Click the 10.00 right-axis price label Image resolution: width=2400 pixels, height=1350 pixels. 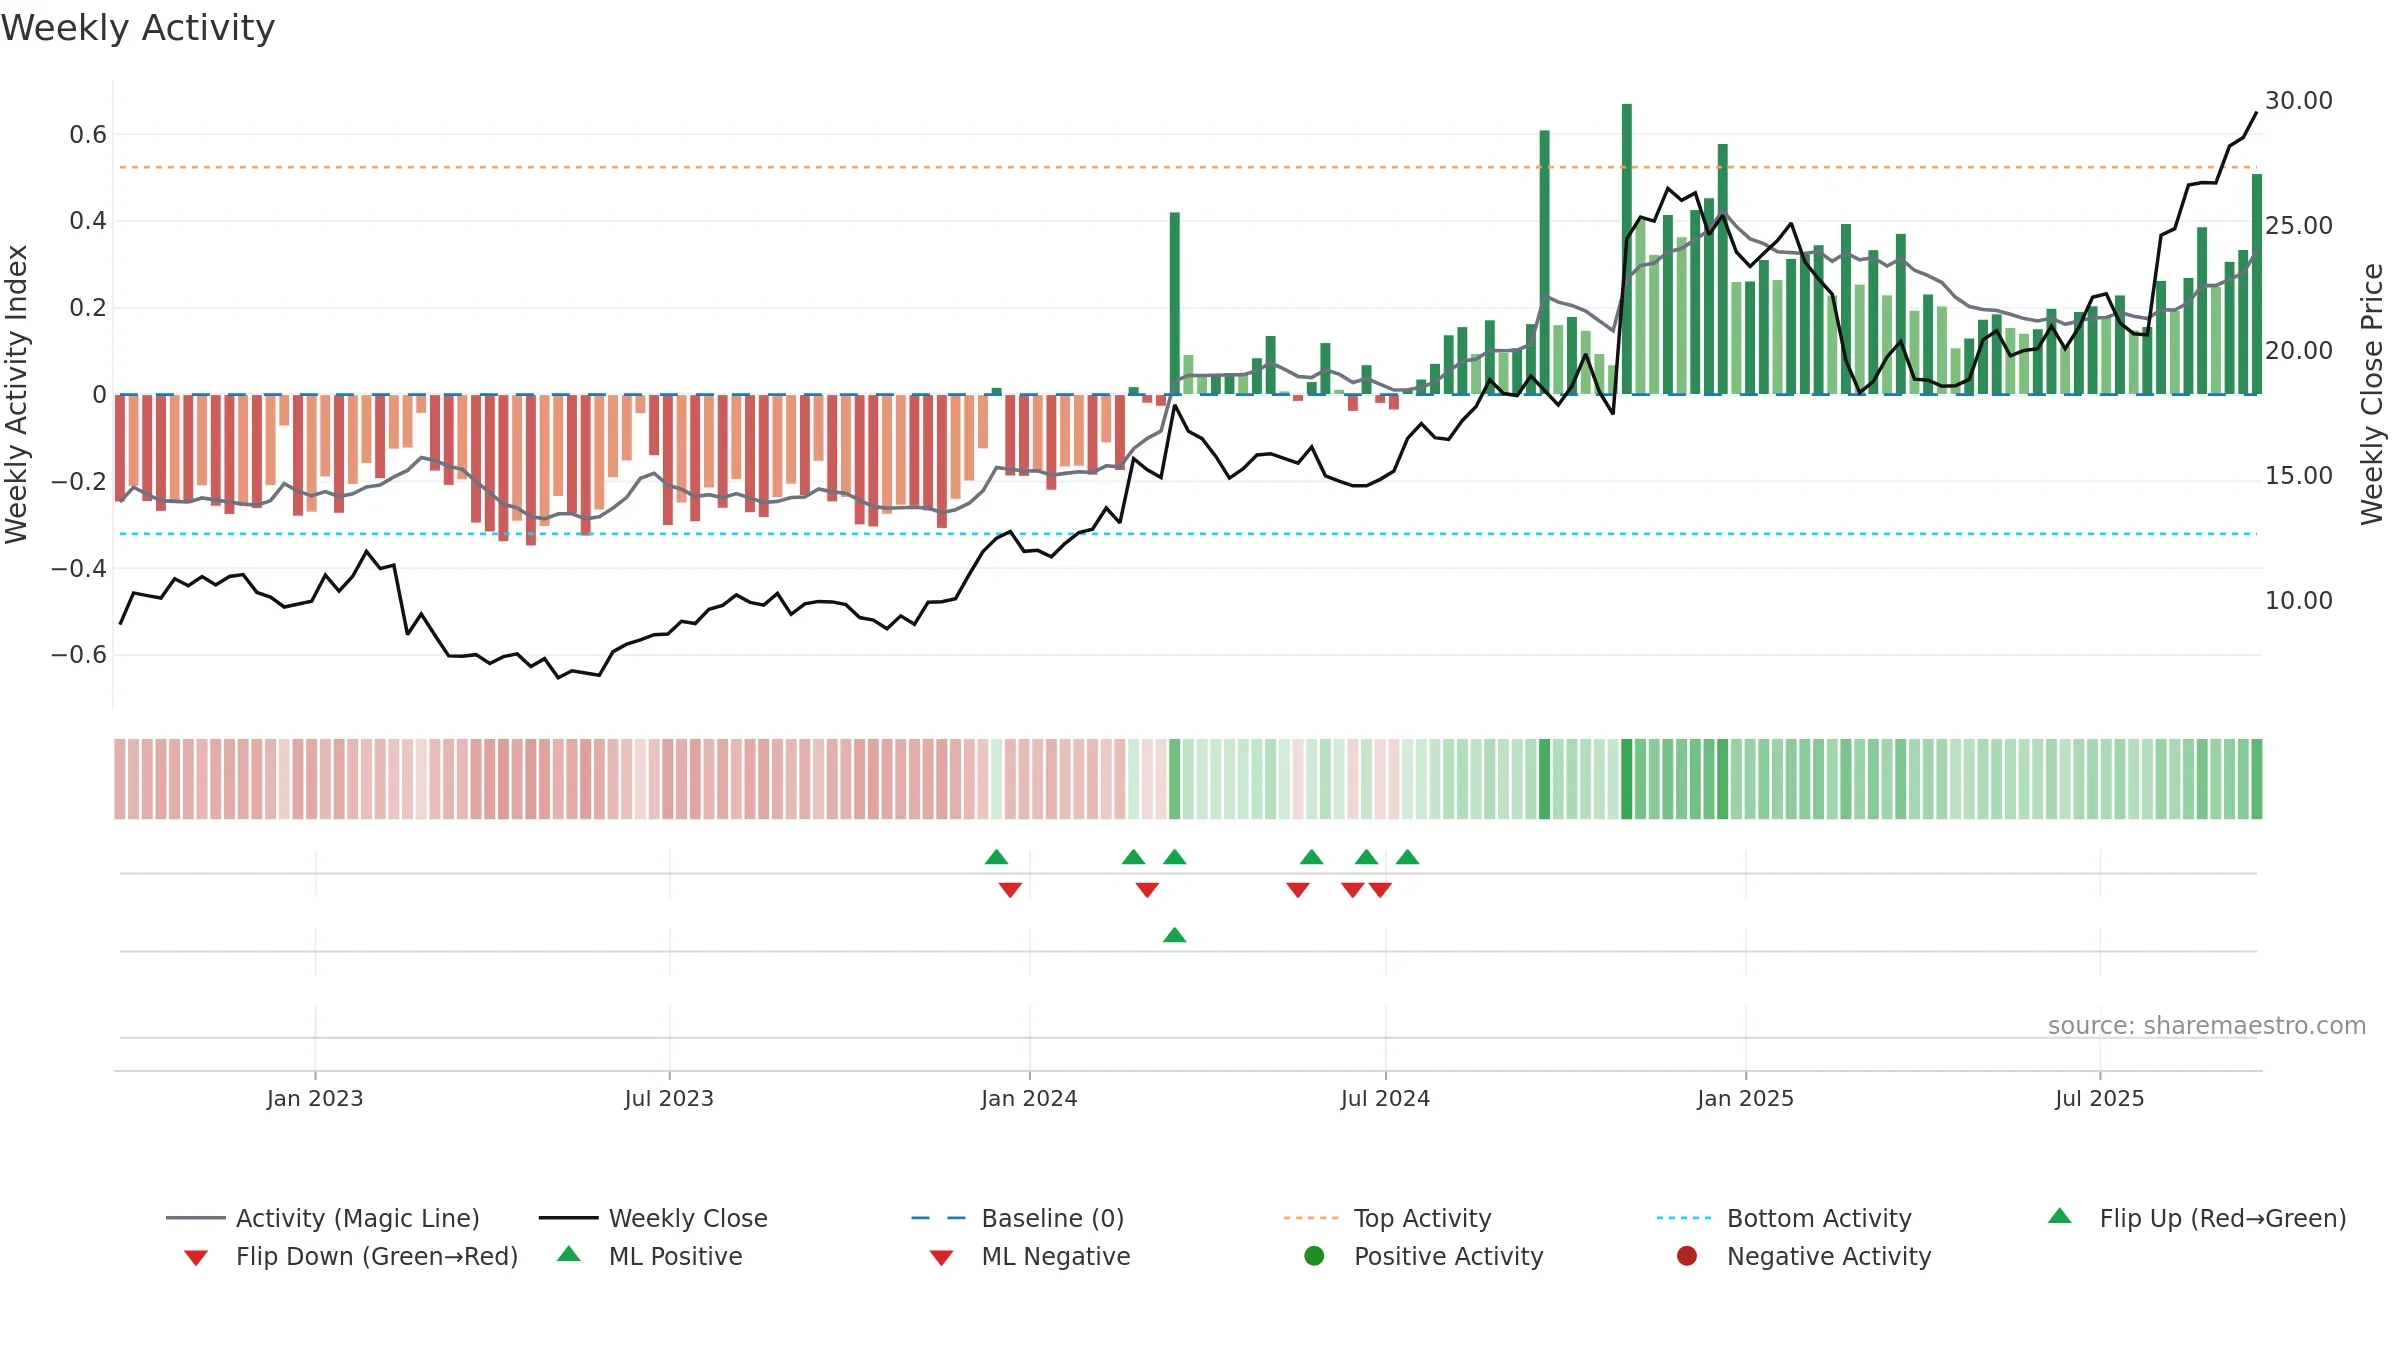[x=2299, y=601]
